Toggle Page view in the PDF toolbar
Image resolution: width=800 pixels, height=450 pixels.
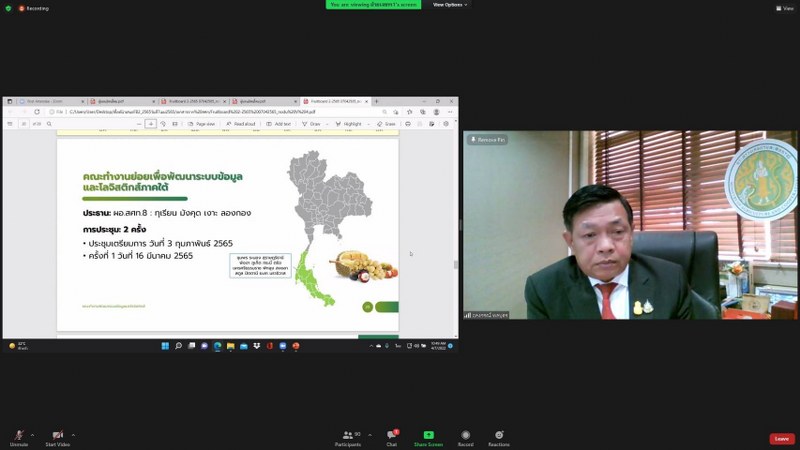click(202, 124)
